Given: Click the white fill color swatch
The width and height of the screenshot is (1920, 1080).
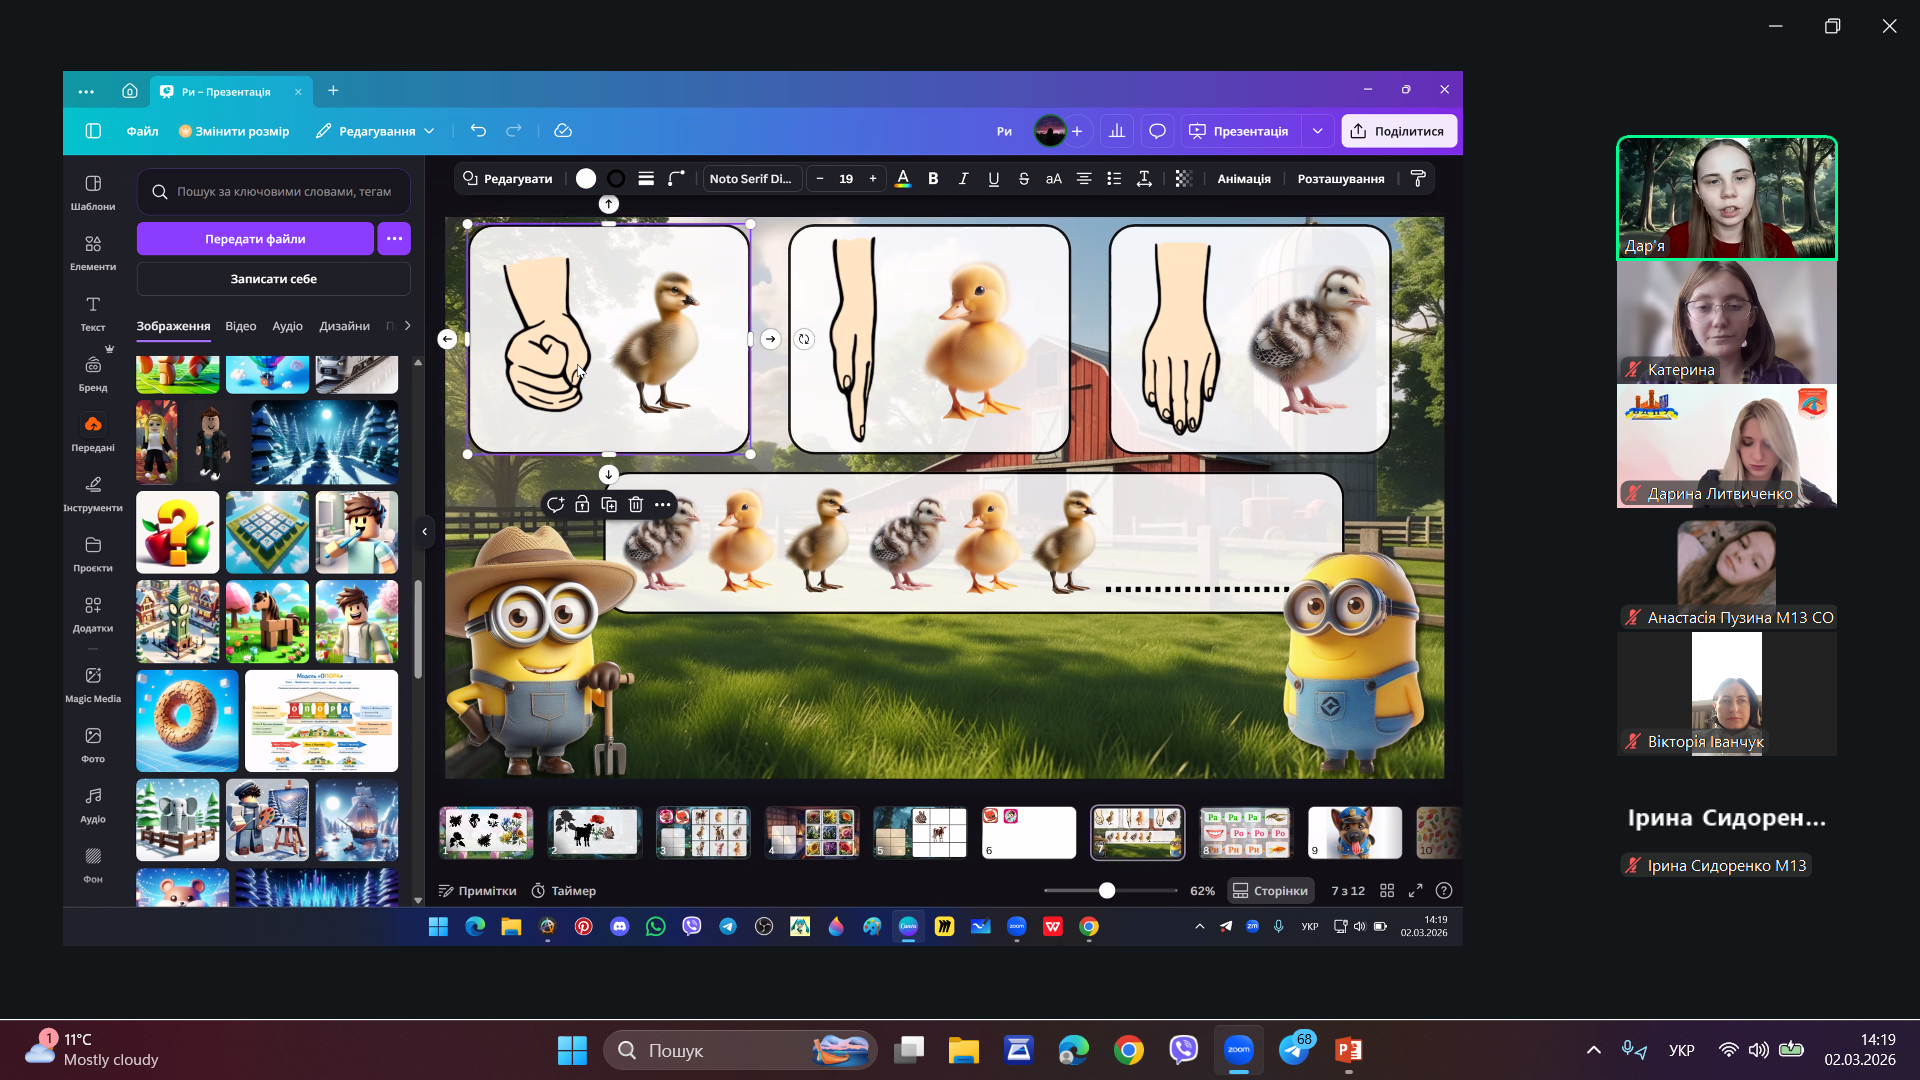Looking at the screenshot, I should (586, 179).
